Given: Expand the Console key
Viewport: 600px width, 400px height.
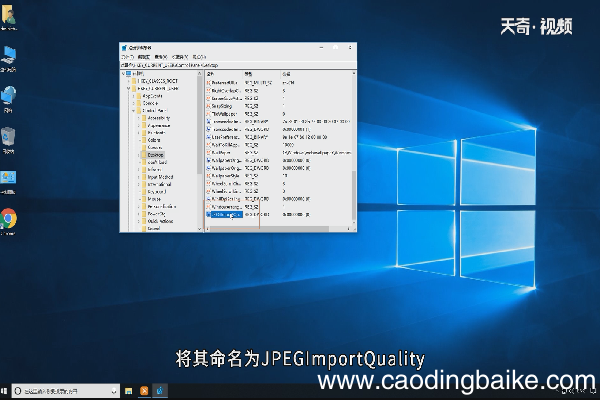Looking at the screenshot, I should 134,103.
